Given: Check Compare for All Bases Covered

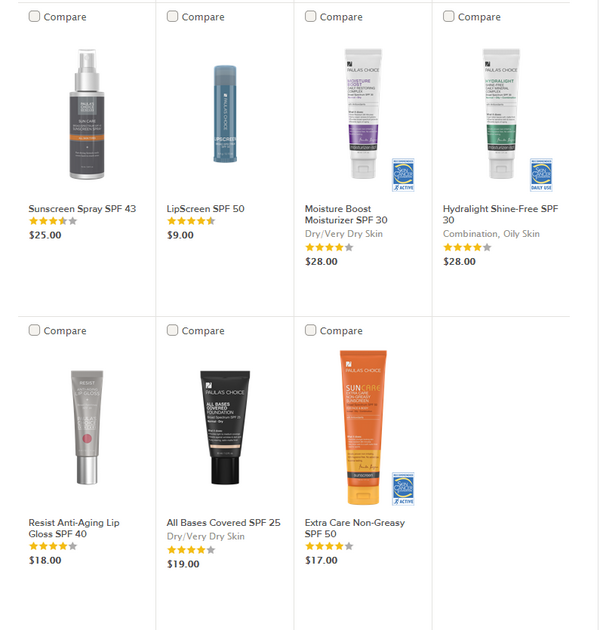Looking at the screenshot, I should pyautogui.click(x=172, y=330).
